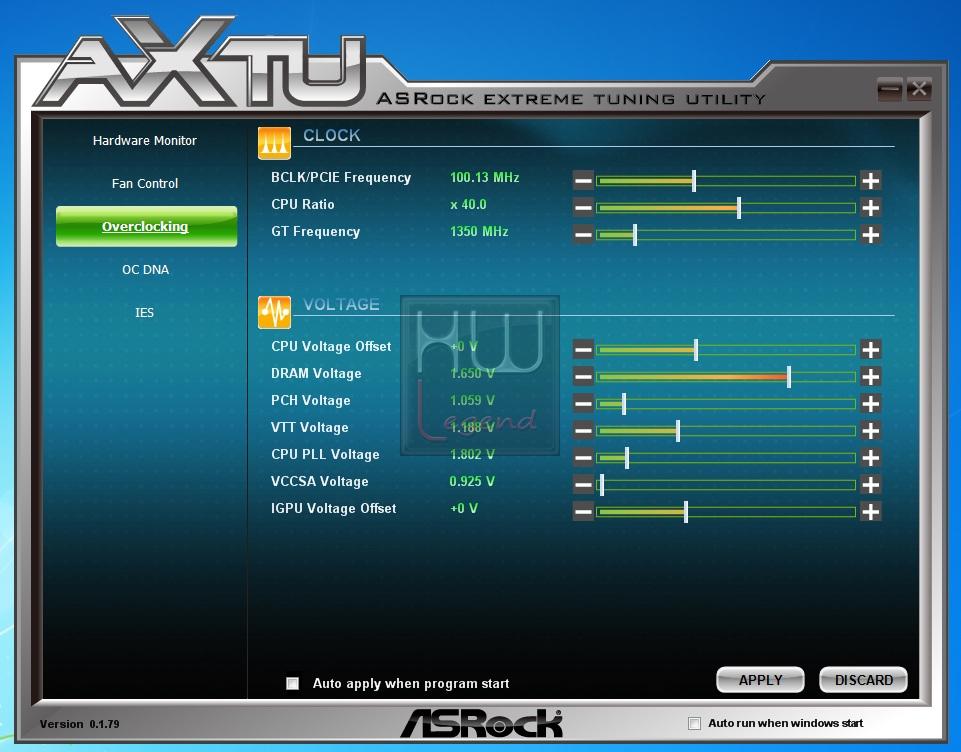
Task: Click the VTT Voltage slider handle
Action: [x=678, y=431]
